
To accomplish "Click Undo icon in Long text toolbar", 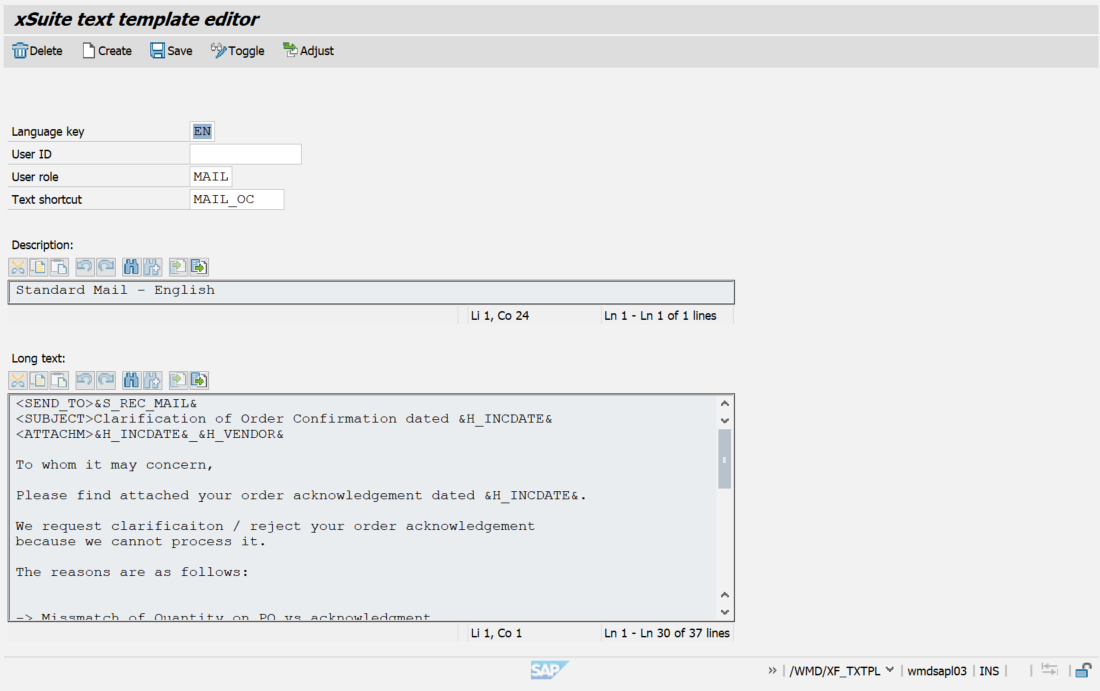I will click(x=85, y=380).
